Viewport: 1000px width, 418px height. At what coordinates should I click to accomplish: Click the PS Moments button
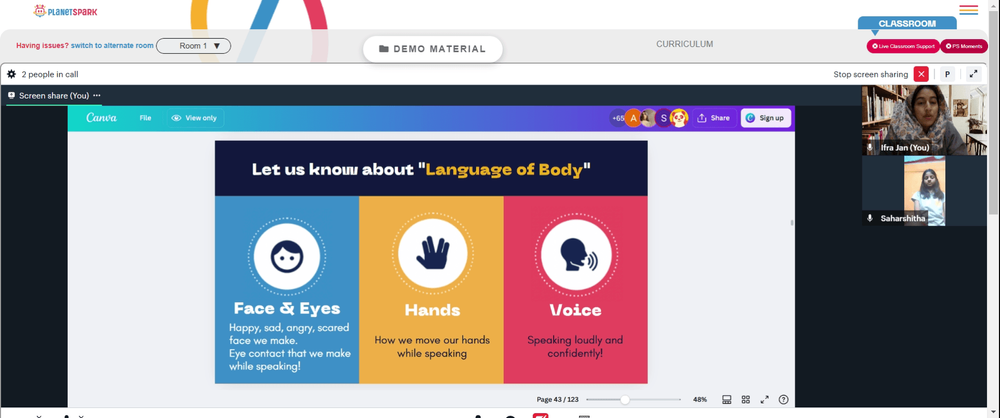(x=964, y=46)
